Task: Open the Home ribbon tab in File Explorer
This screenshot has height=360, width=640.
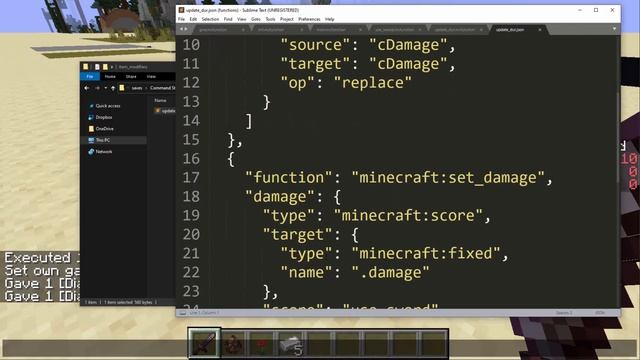Action: tap(110, 76)
